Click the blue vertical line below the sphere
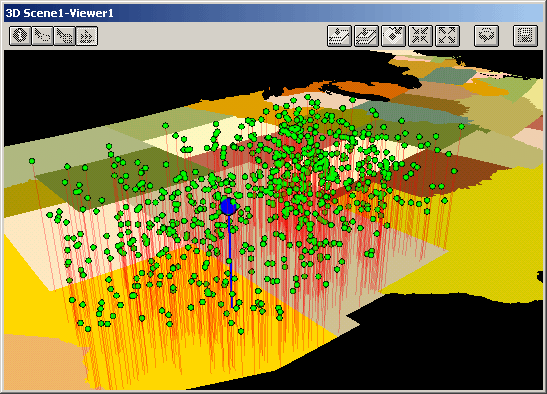The width and height of the screenshot is (547, 394). [230, 261]
